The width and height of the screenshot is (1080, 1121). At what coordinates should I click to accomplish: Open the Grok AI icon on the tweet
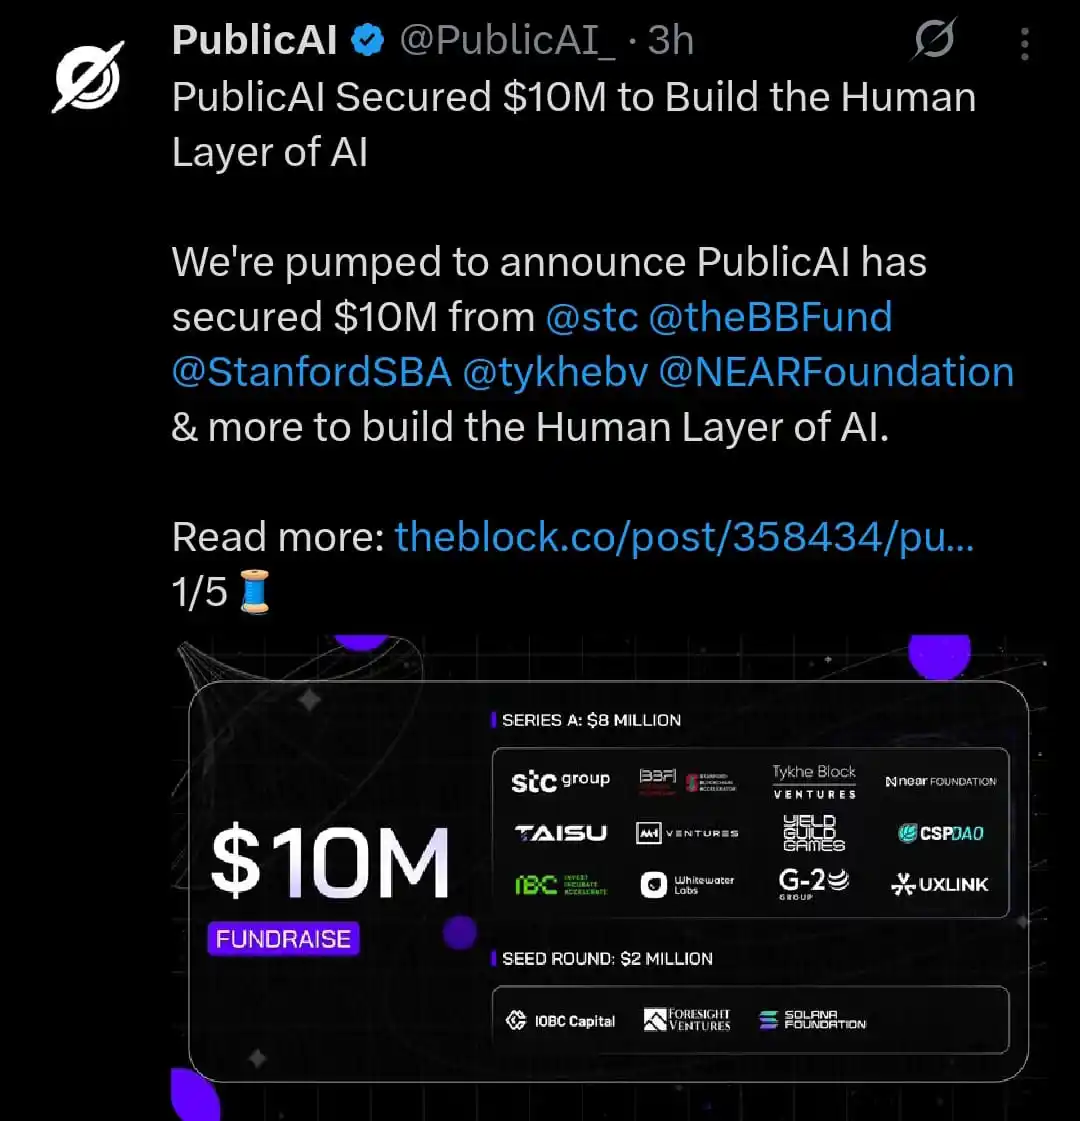[934, 40]
